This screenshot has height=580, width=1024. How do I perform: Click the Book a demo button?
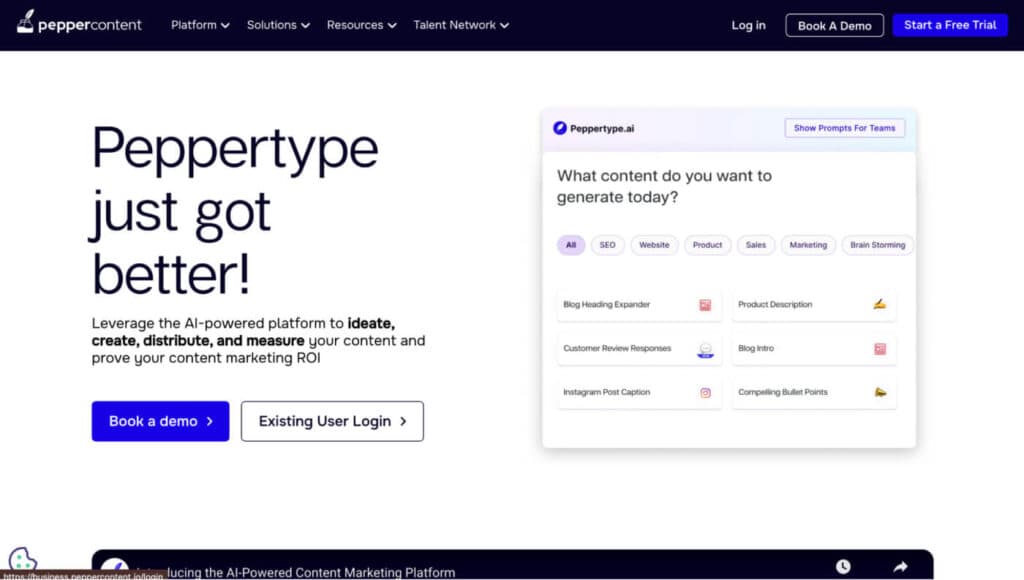click(160, 421)
